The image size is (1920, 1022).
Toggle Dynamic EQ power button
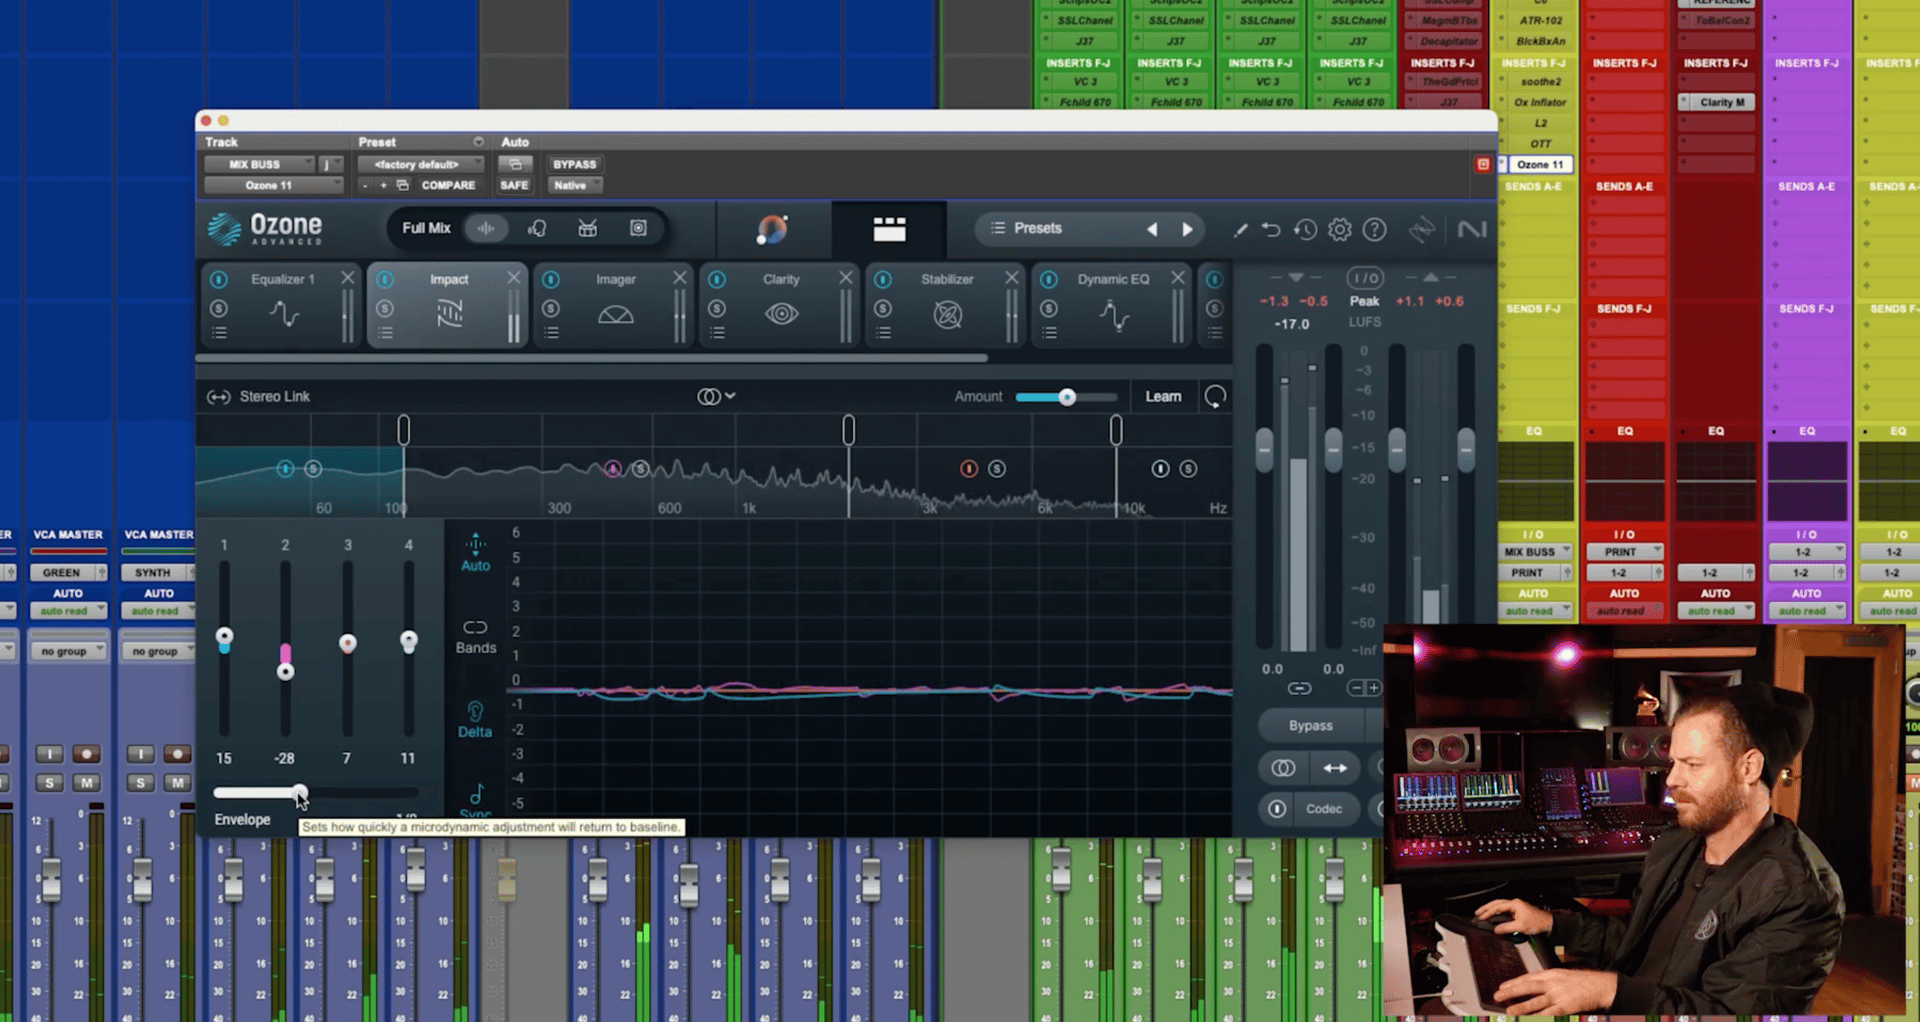click(1049, 279)
